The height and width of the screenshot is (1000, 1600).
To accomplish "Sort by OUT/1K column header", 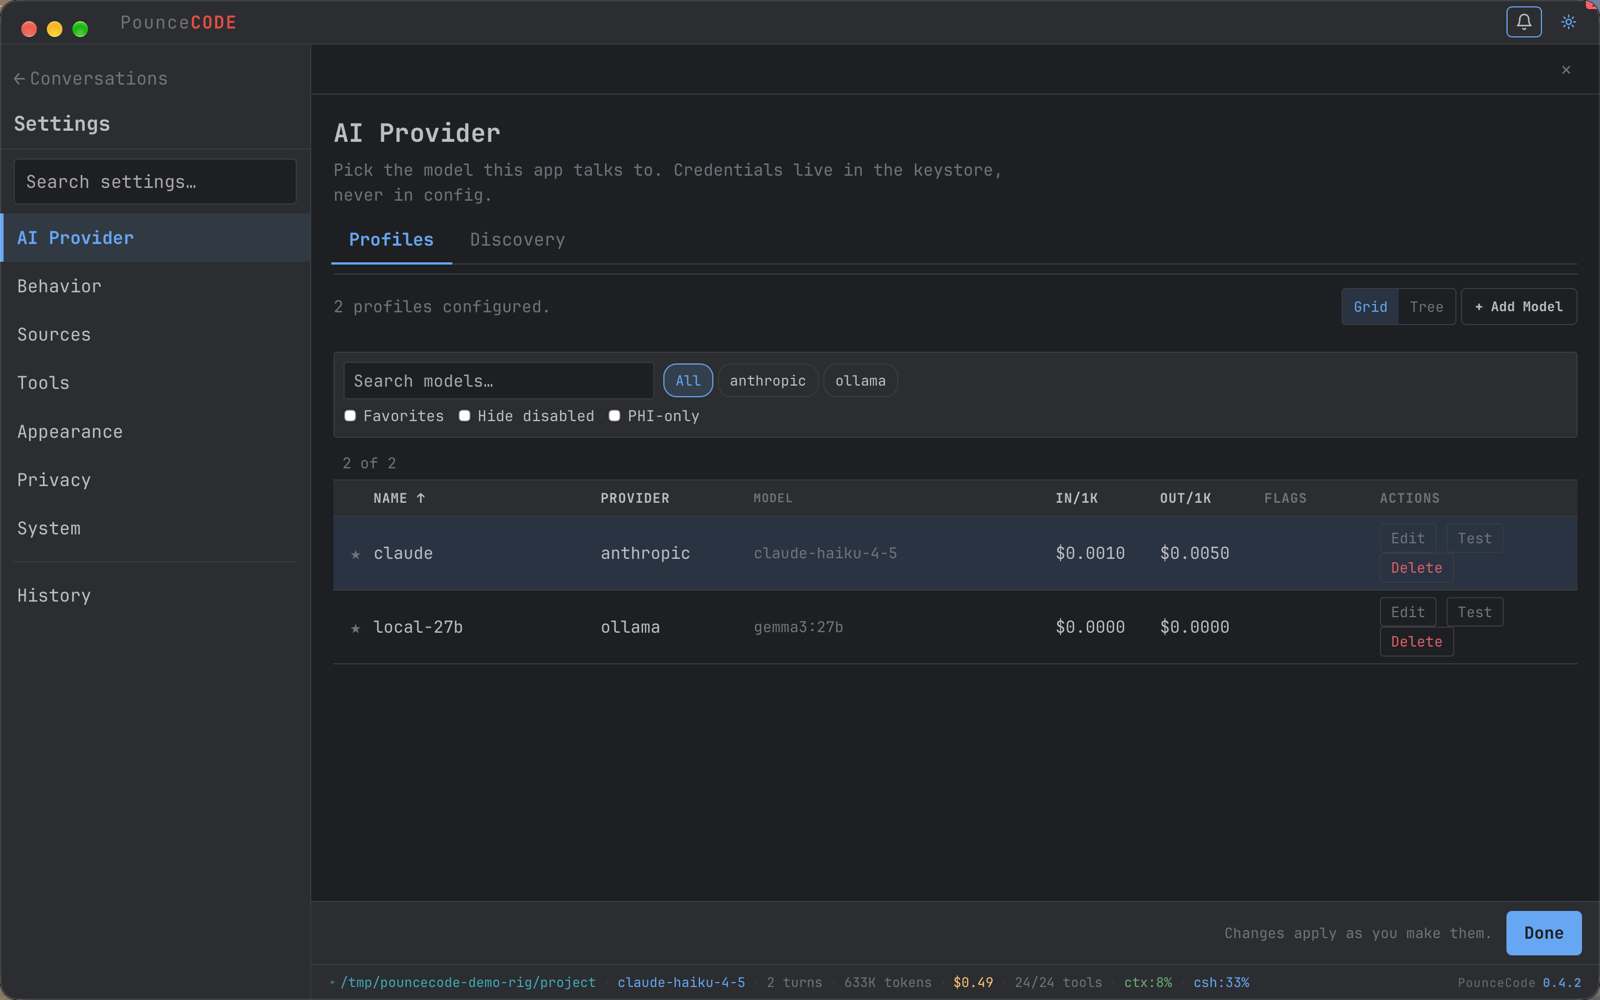I will (1185, 498).
